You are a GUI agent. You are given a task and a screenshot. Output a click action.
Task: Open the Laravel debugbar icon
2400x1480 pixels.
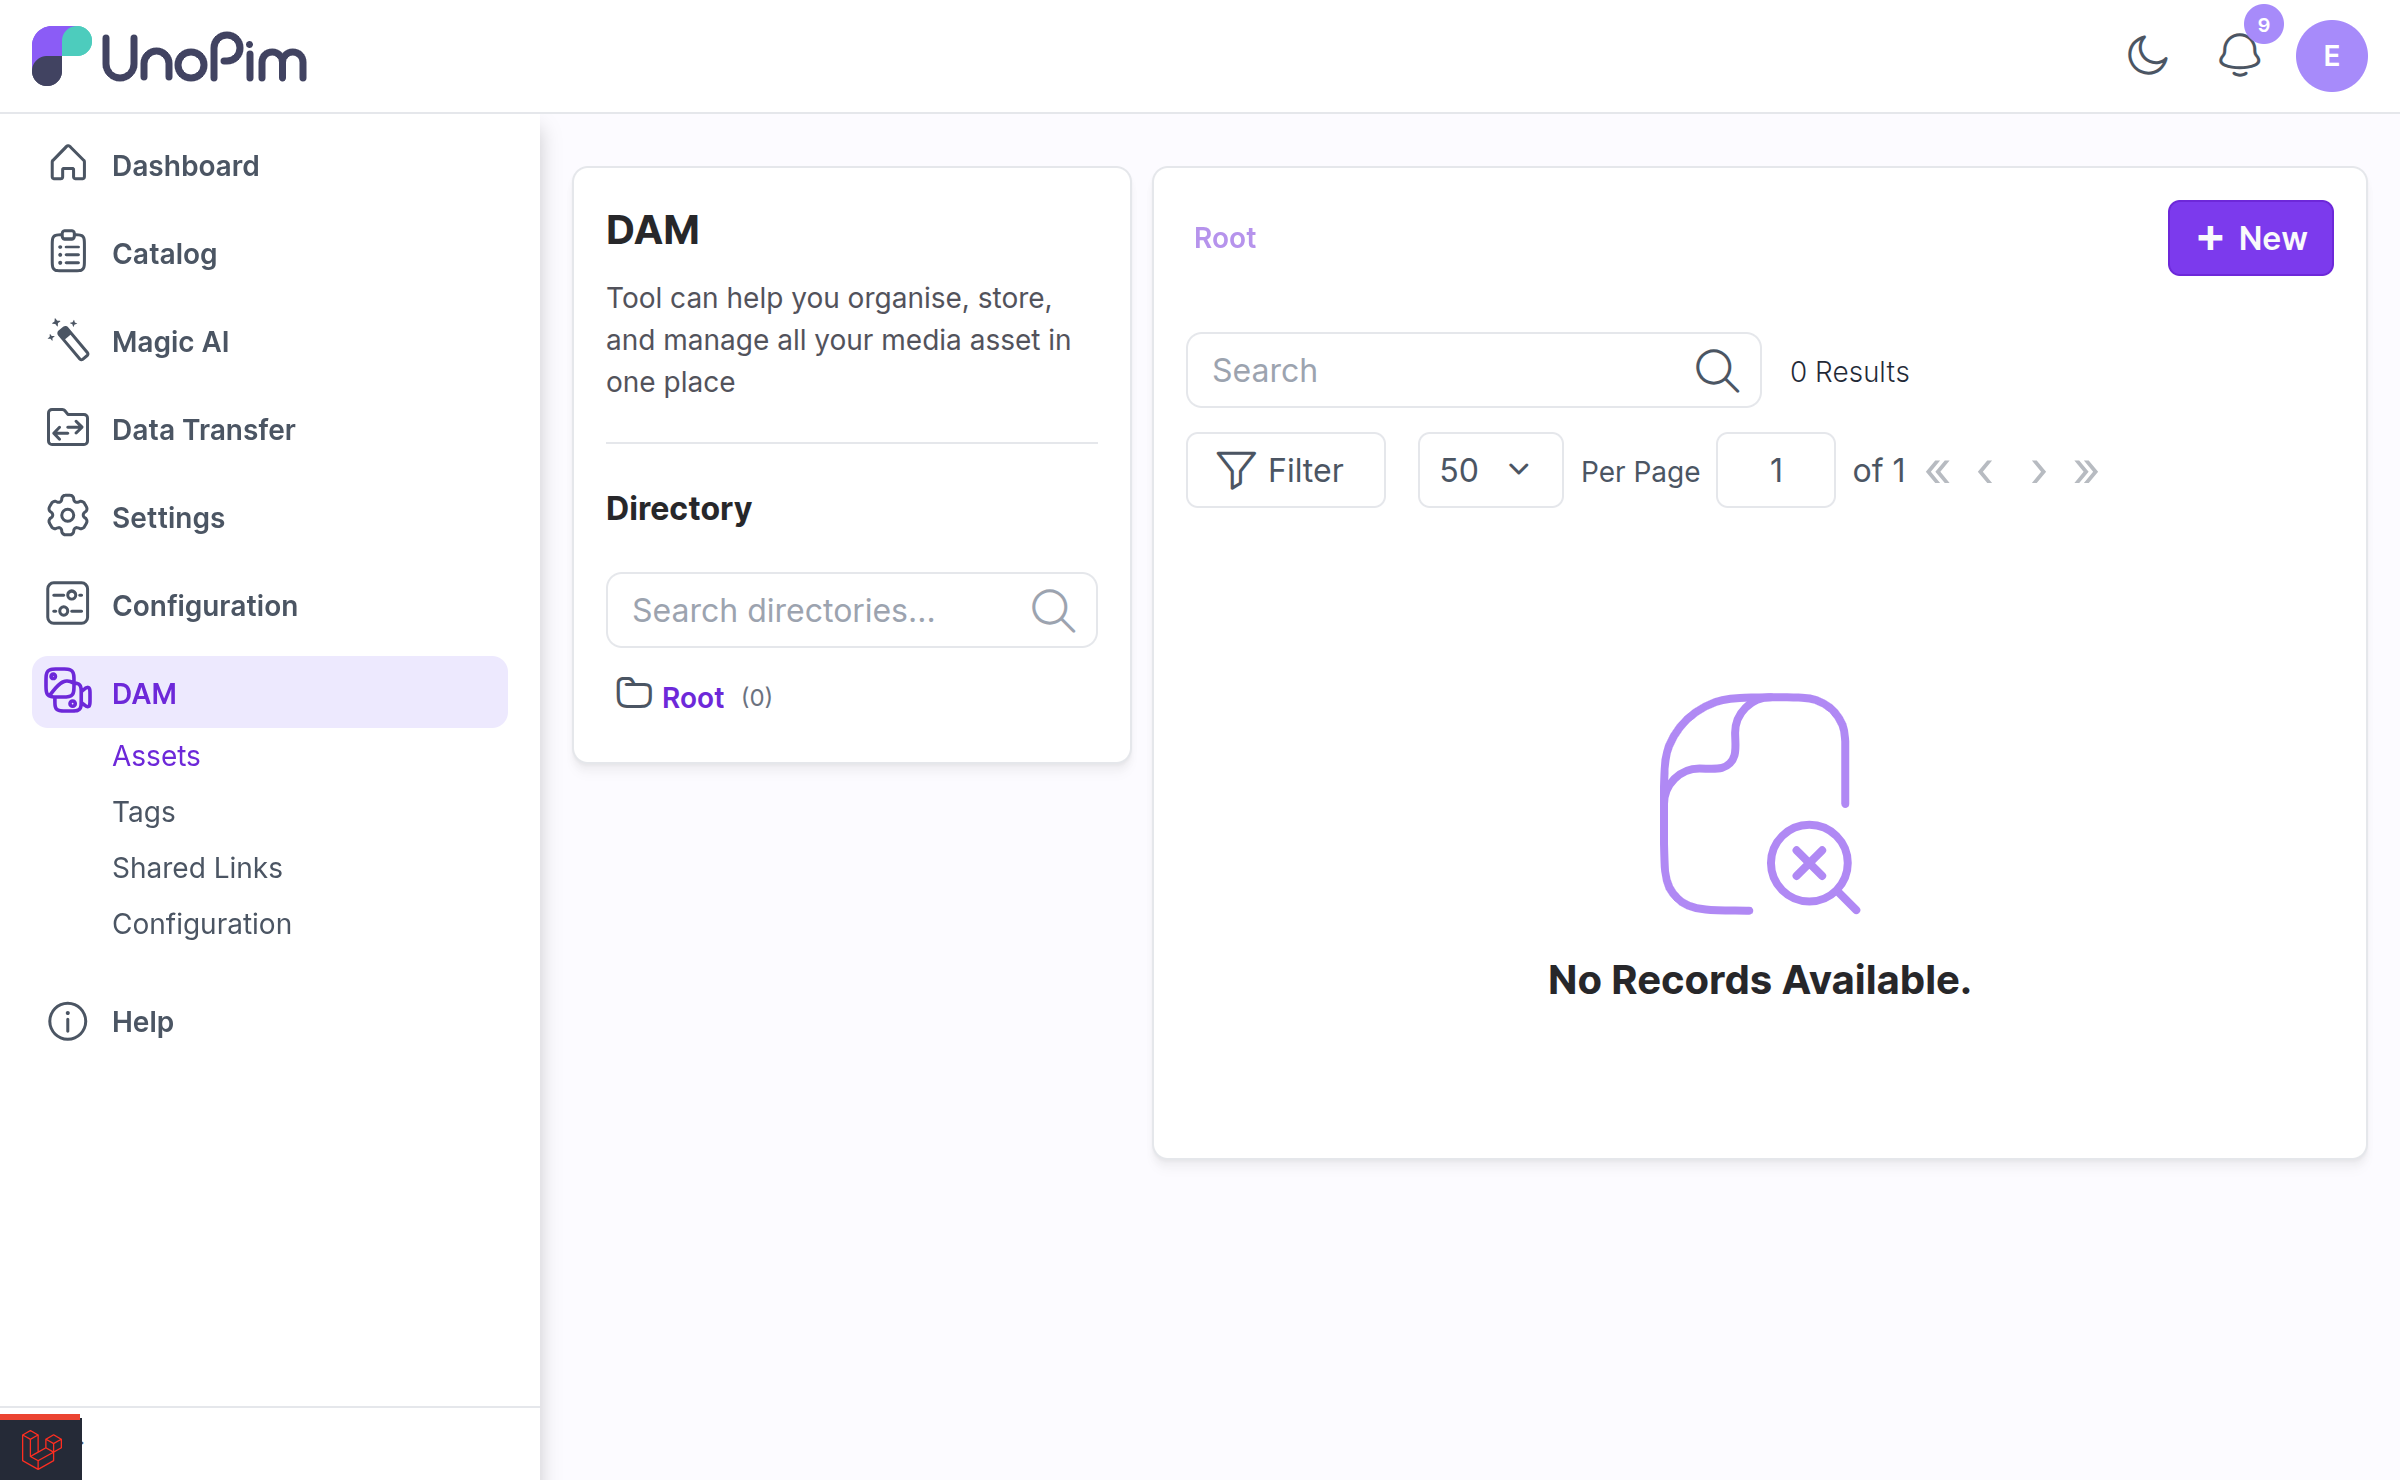[41, 1447]
